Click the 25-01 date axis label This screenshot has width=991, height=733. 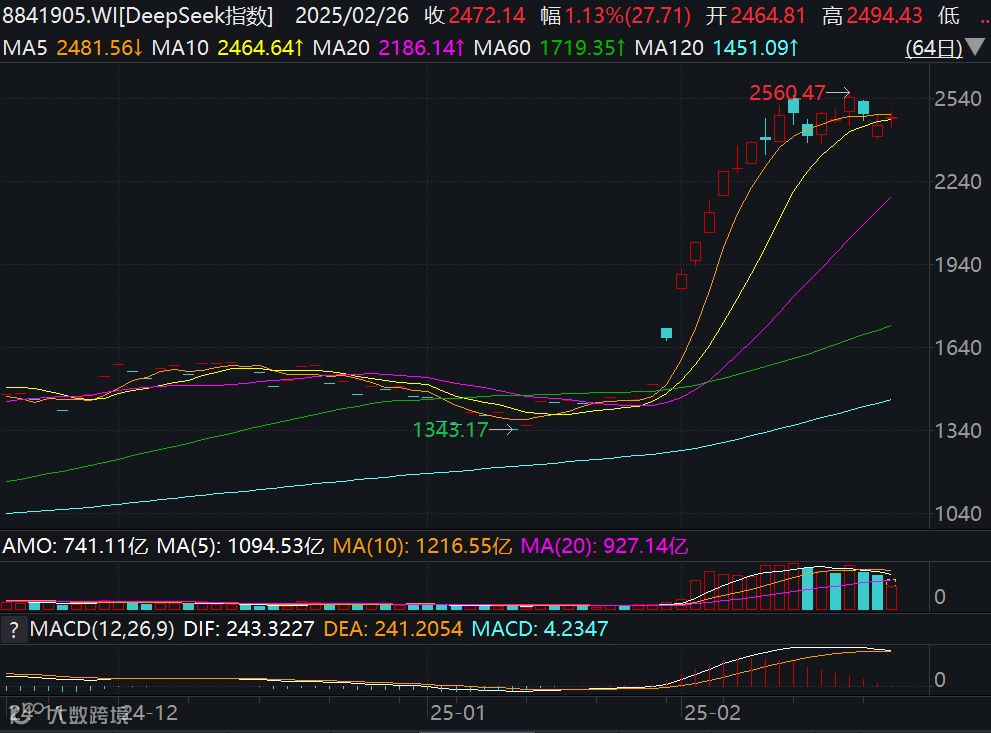(x=458, y=713)
